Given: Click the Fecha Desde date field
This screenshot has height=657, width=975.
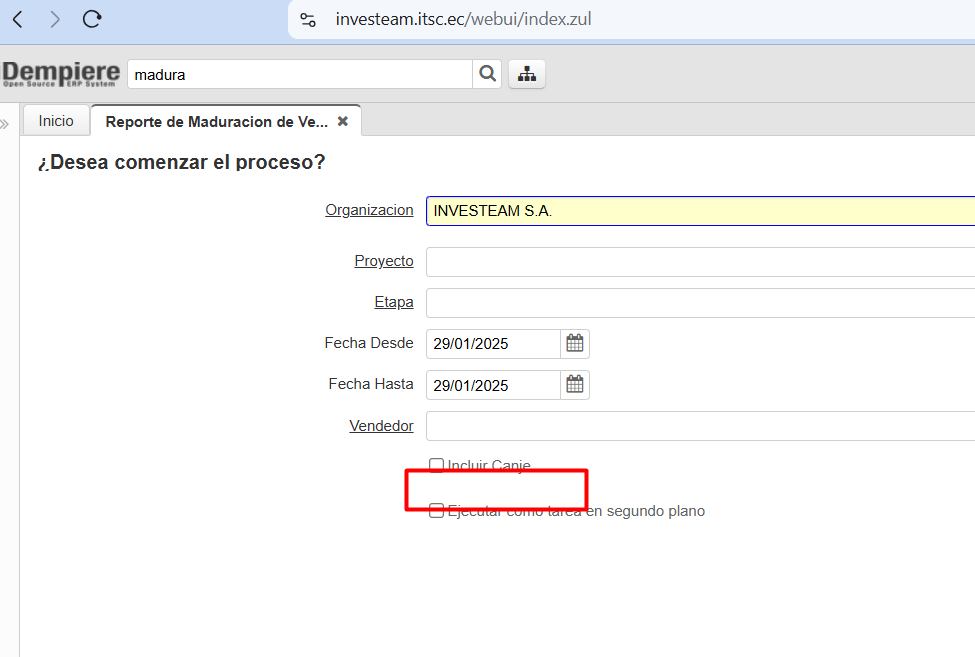Looking at the screenshot, I should click(x=492, y=344).
